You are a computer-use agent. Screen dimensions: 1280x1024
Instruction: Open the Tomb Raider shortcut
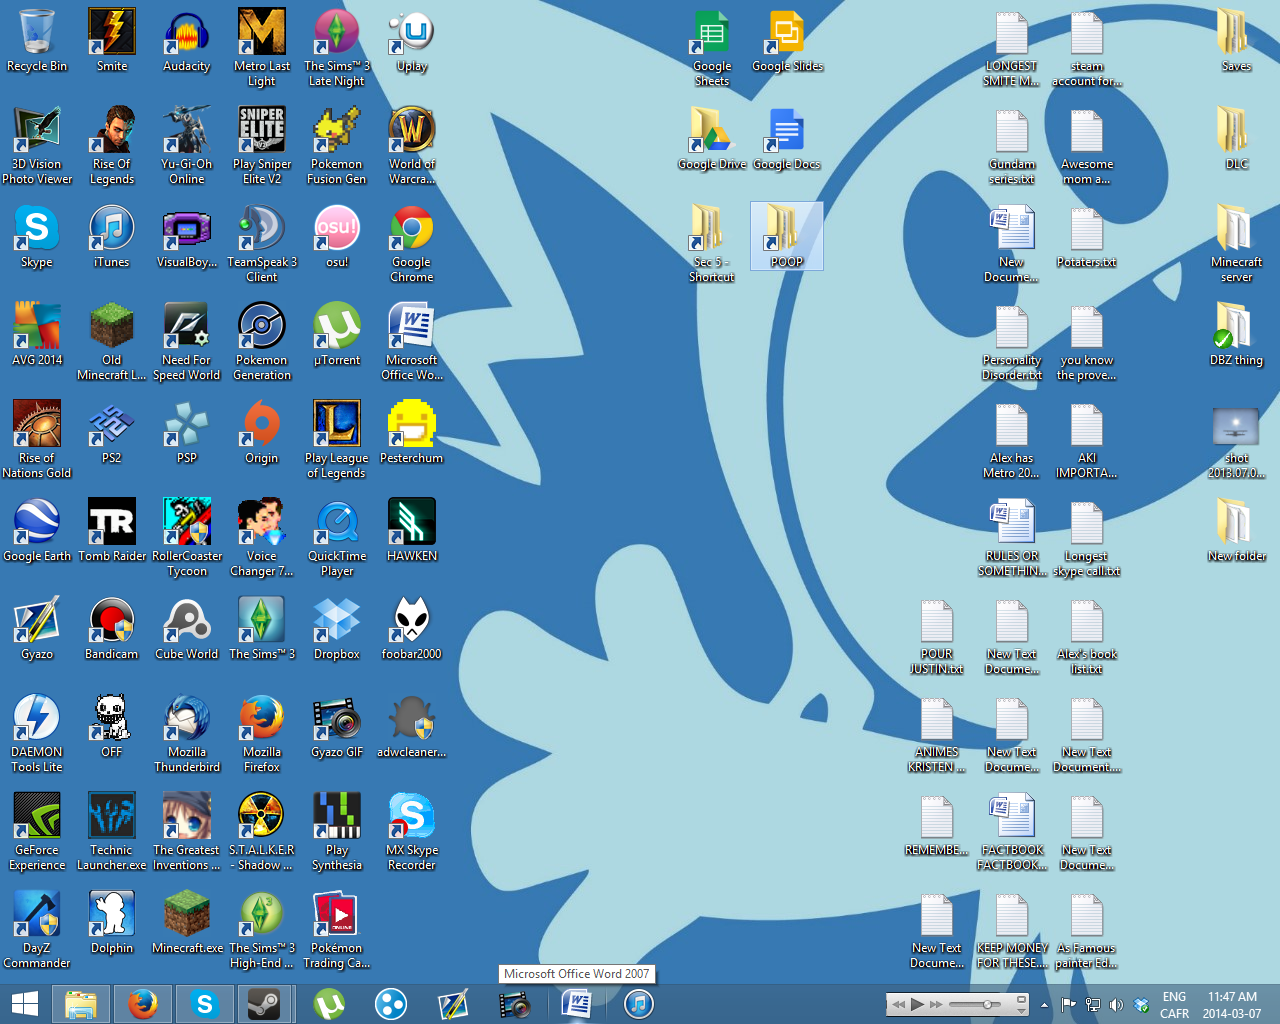click(112, 531)
